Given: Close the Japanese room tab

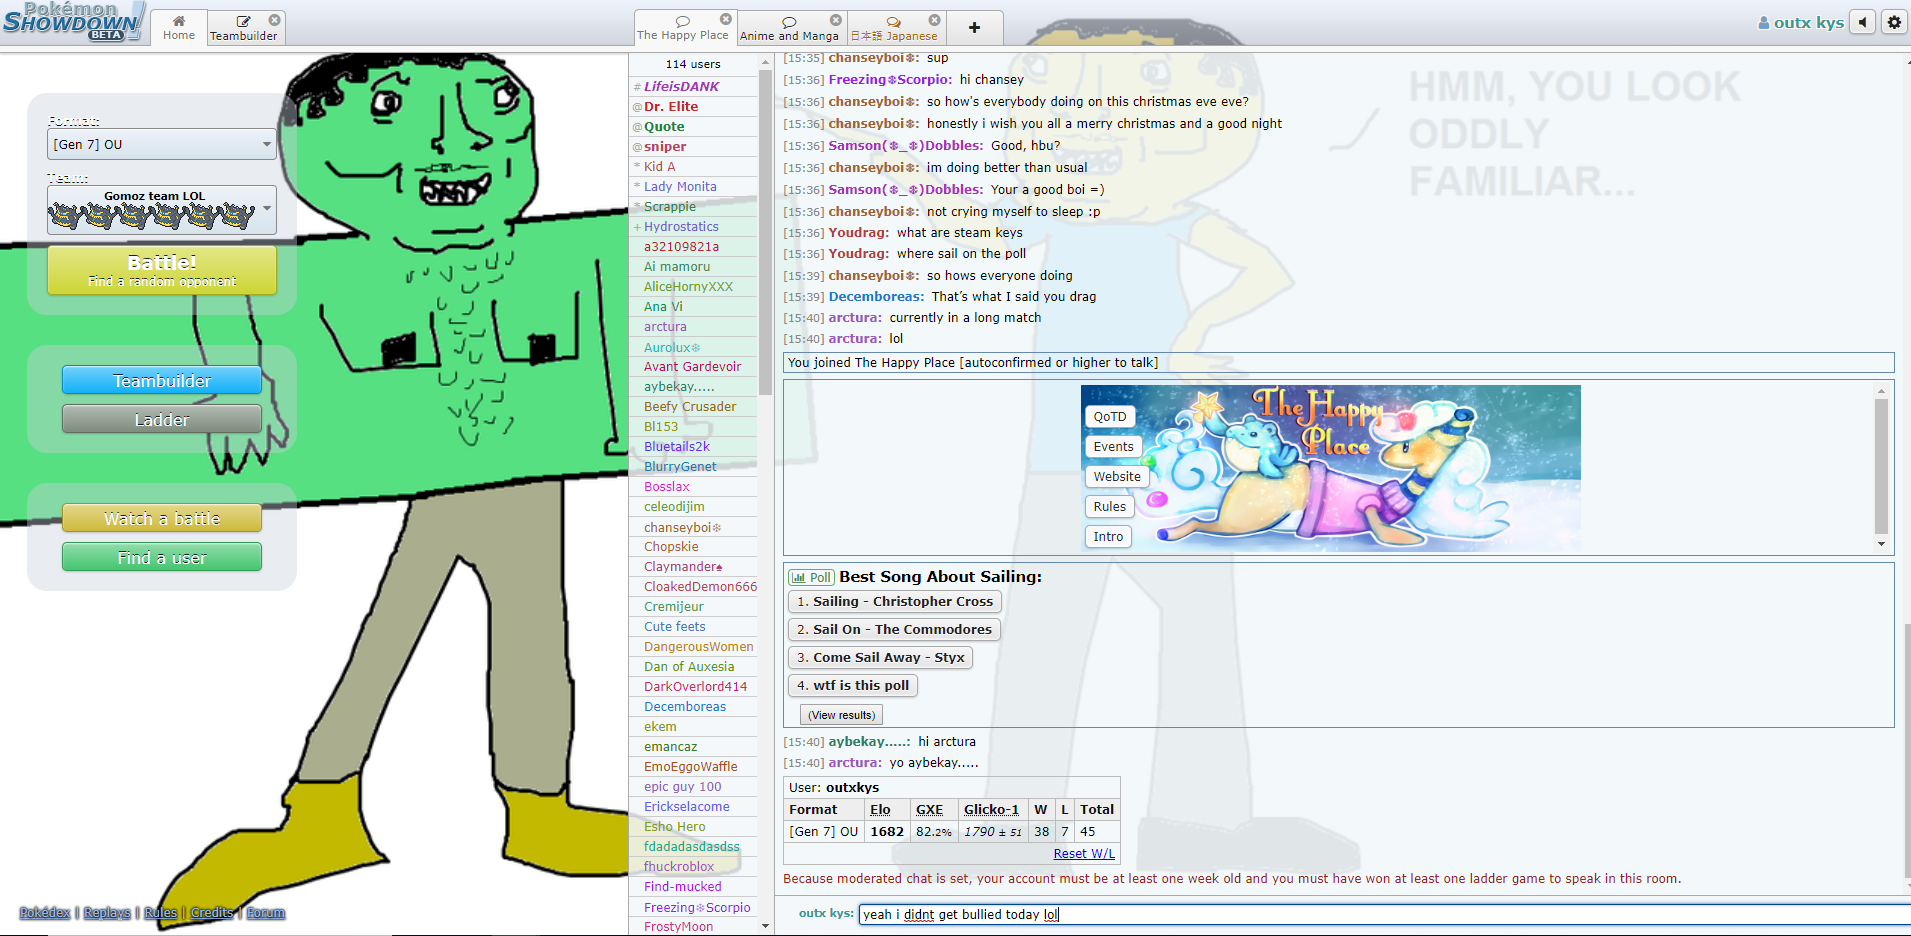Looking at the screenshot, I should 934,20.
